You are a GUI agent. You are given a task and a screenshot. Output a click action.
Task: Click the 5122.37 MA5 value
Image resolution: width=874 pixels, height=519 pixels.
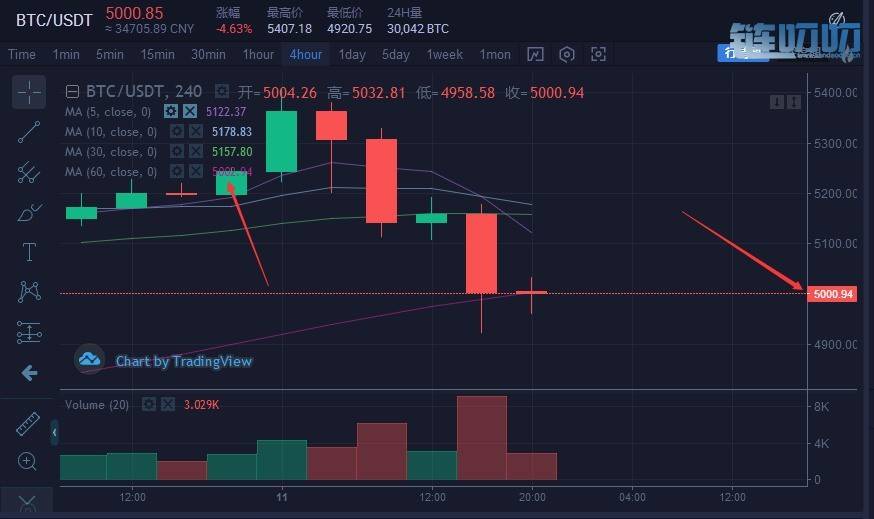[226, 112]
